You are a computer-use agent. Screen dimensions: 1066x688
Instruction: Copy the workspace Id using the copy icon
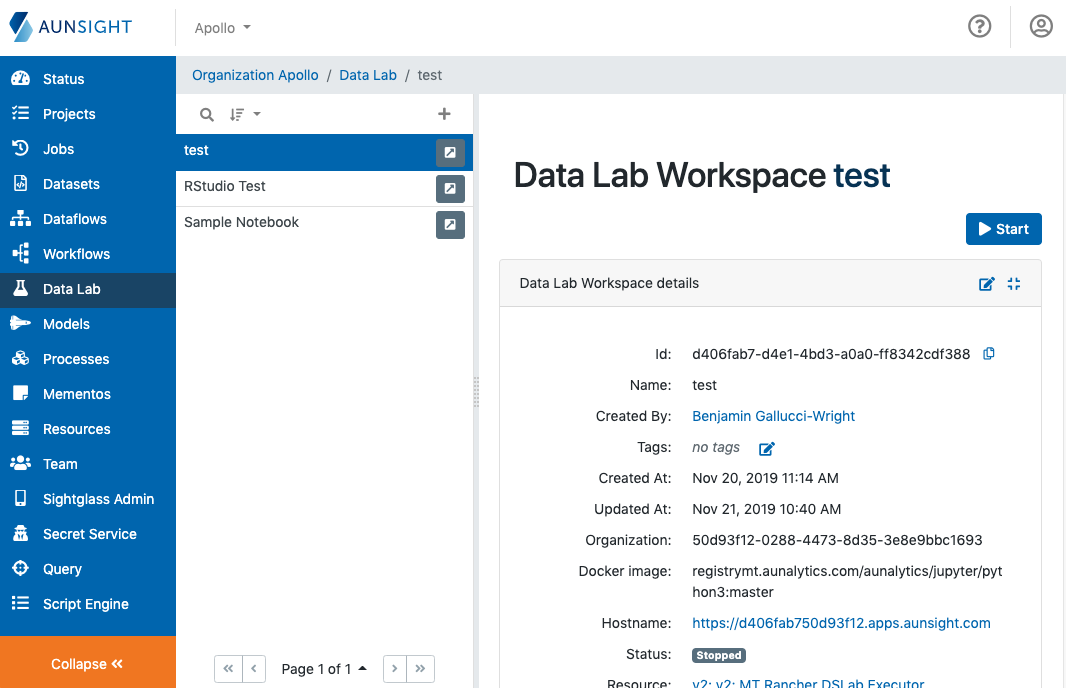pyautogui.click(x=989, y=353)
